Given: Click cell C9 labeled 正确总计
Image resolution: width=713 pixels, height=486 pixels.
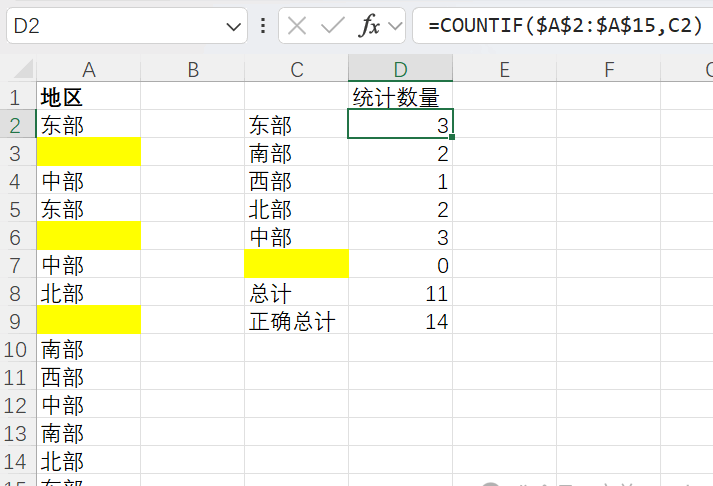Looking at the screenshot, I should pos(296,321).
